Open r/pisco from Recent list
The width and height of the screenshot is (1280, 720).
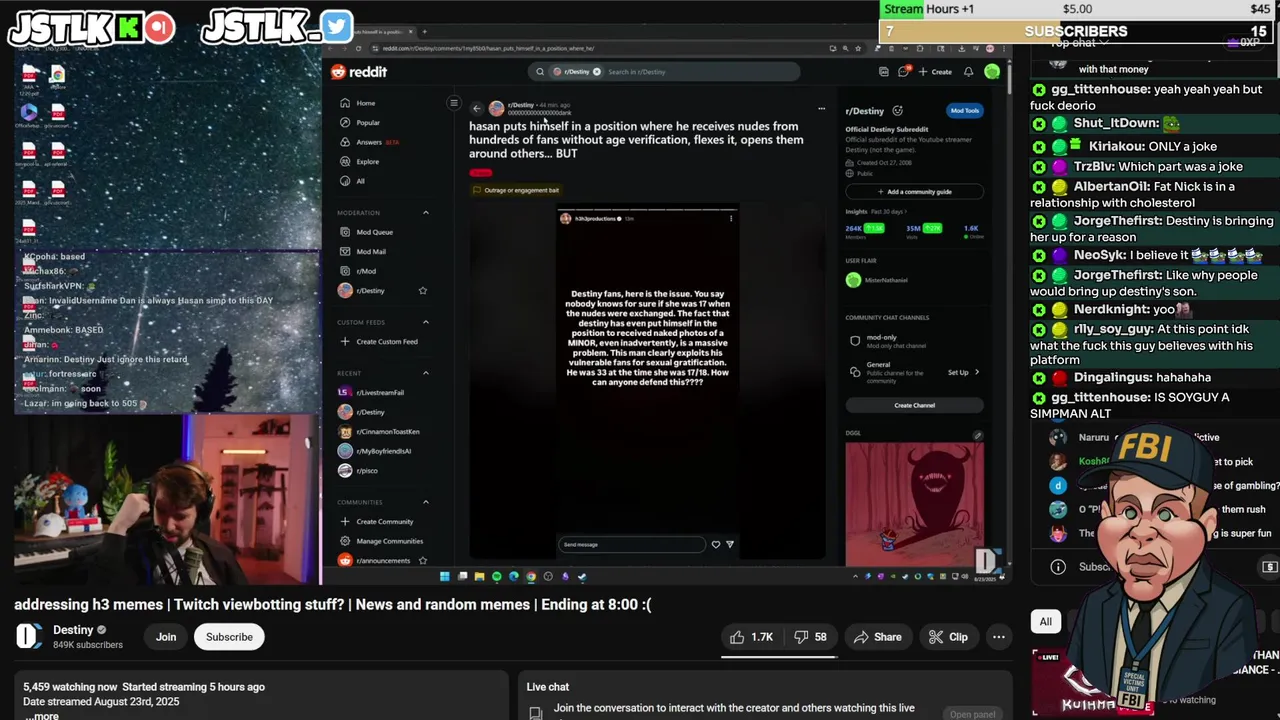(x=358, y=470)
